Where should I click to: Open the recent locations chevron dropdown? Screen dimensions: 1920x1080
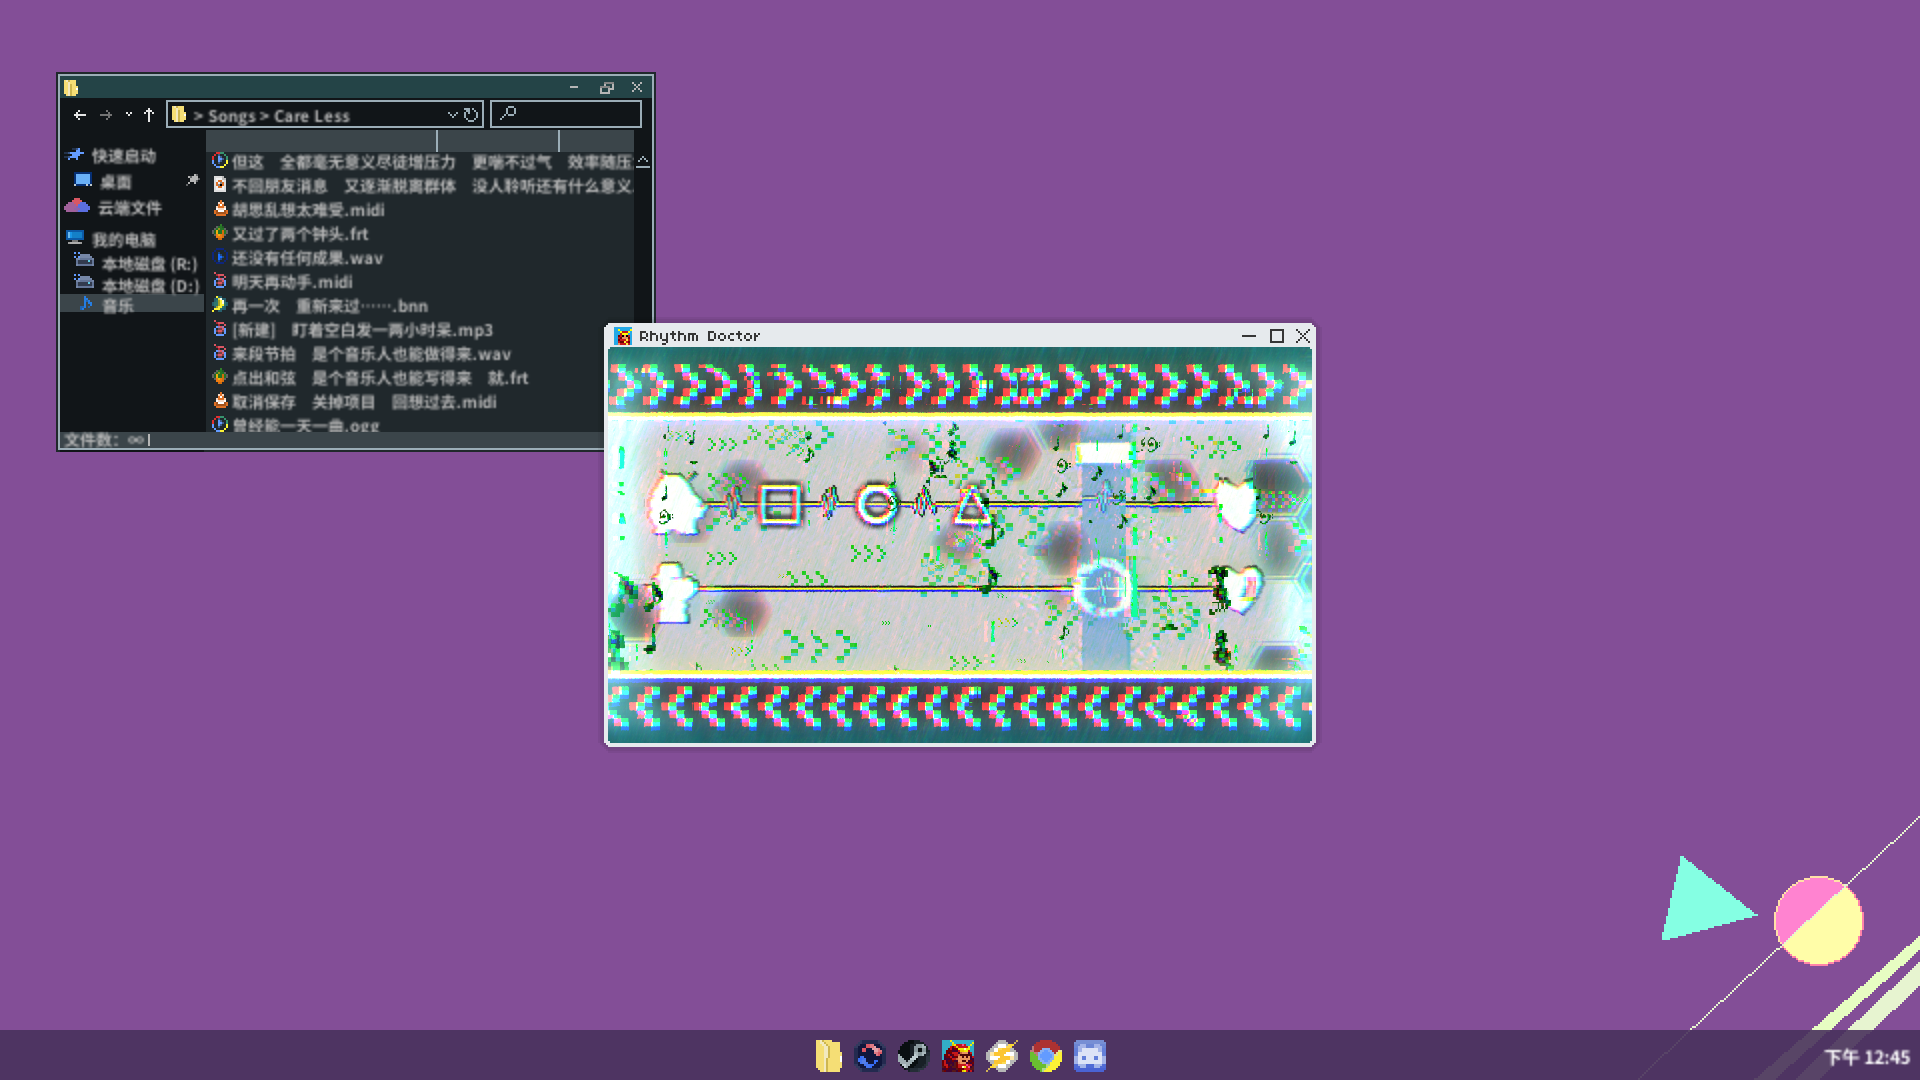pos(129,115)
